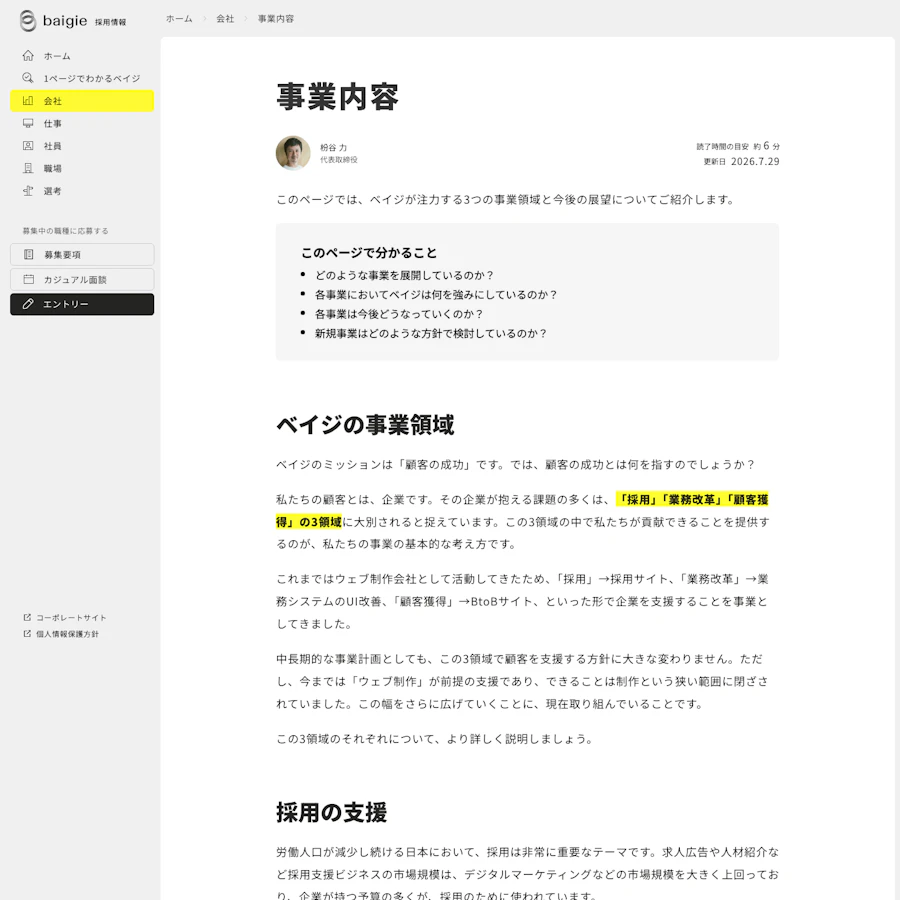Click the black エントリー button

coord(82,304)
